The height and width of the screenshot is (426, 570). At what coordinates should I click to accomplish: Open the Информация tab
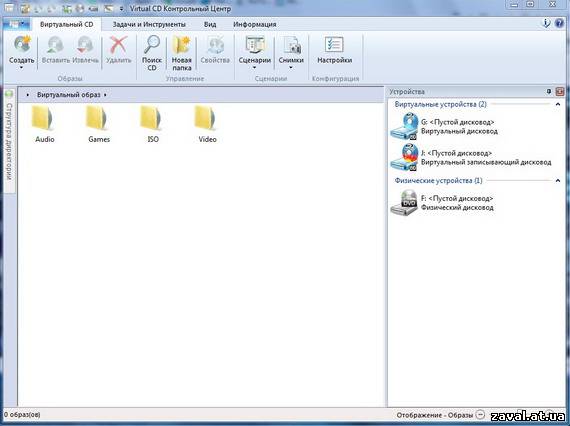[x=254, y=24]
